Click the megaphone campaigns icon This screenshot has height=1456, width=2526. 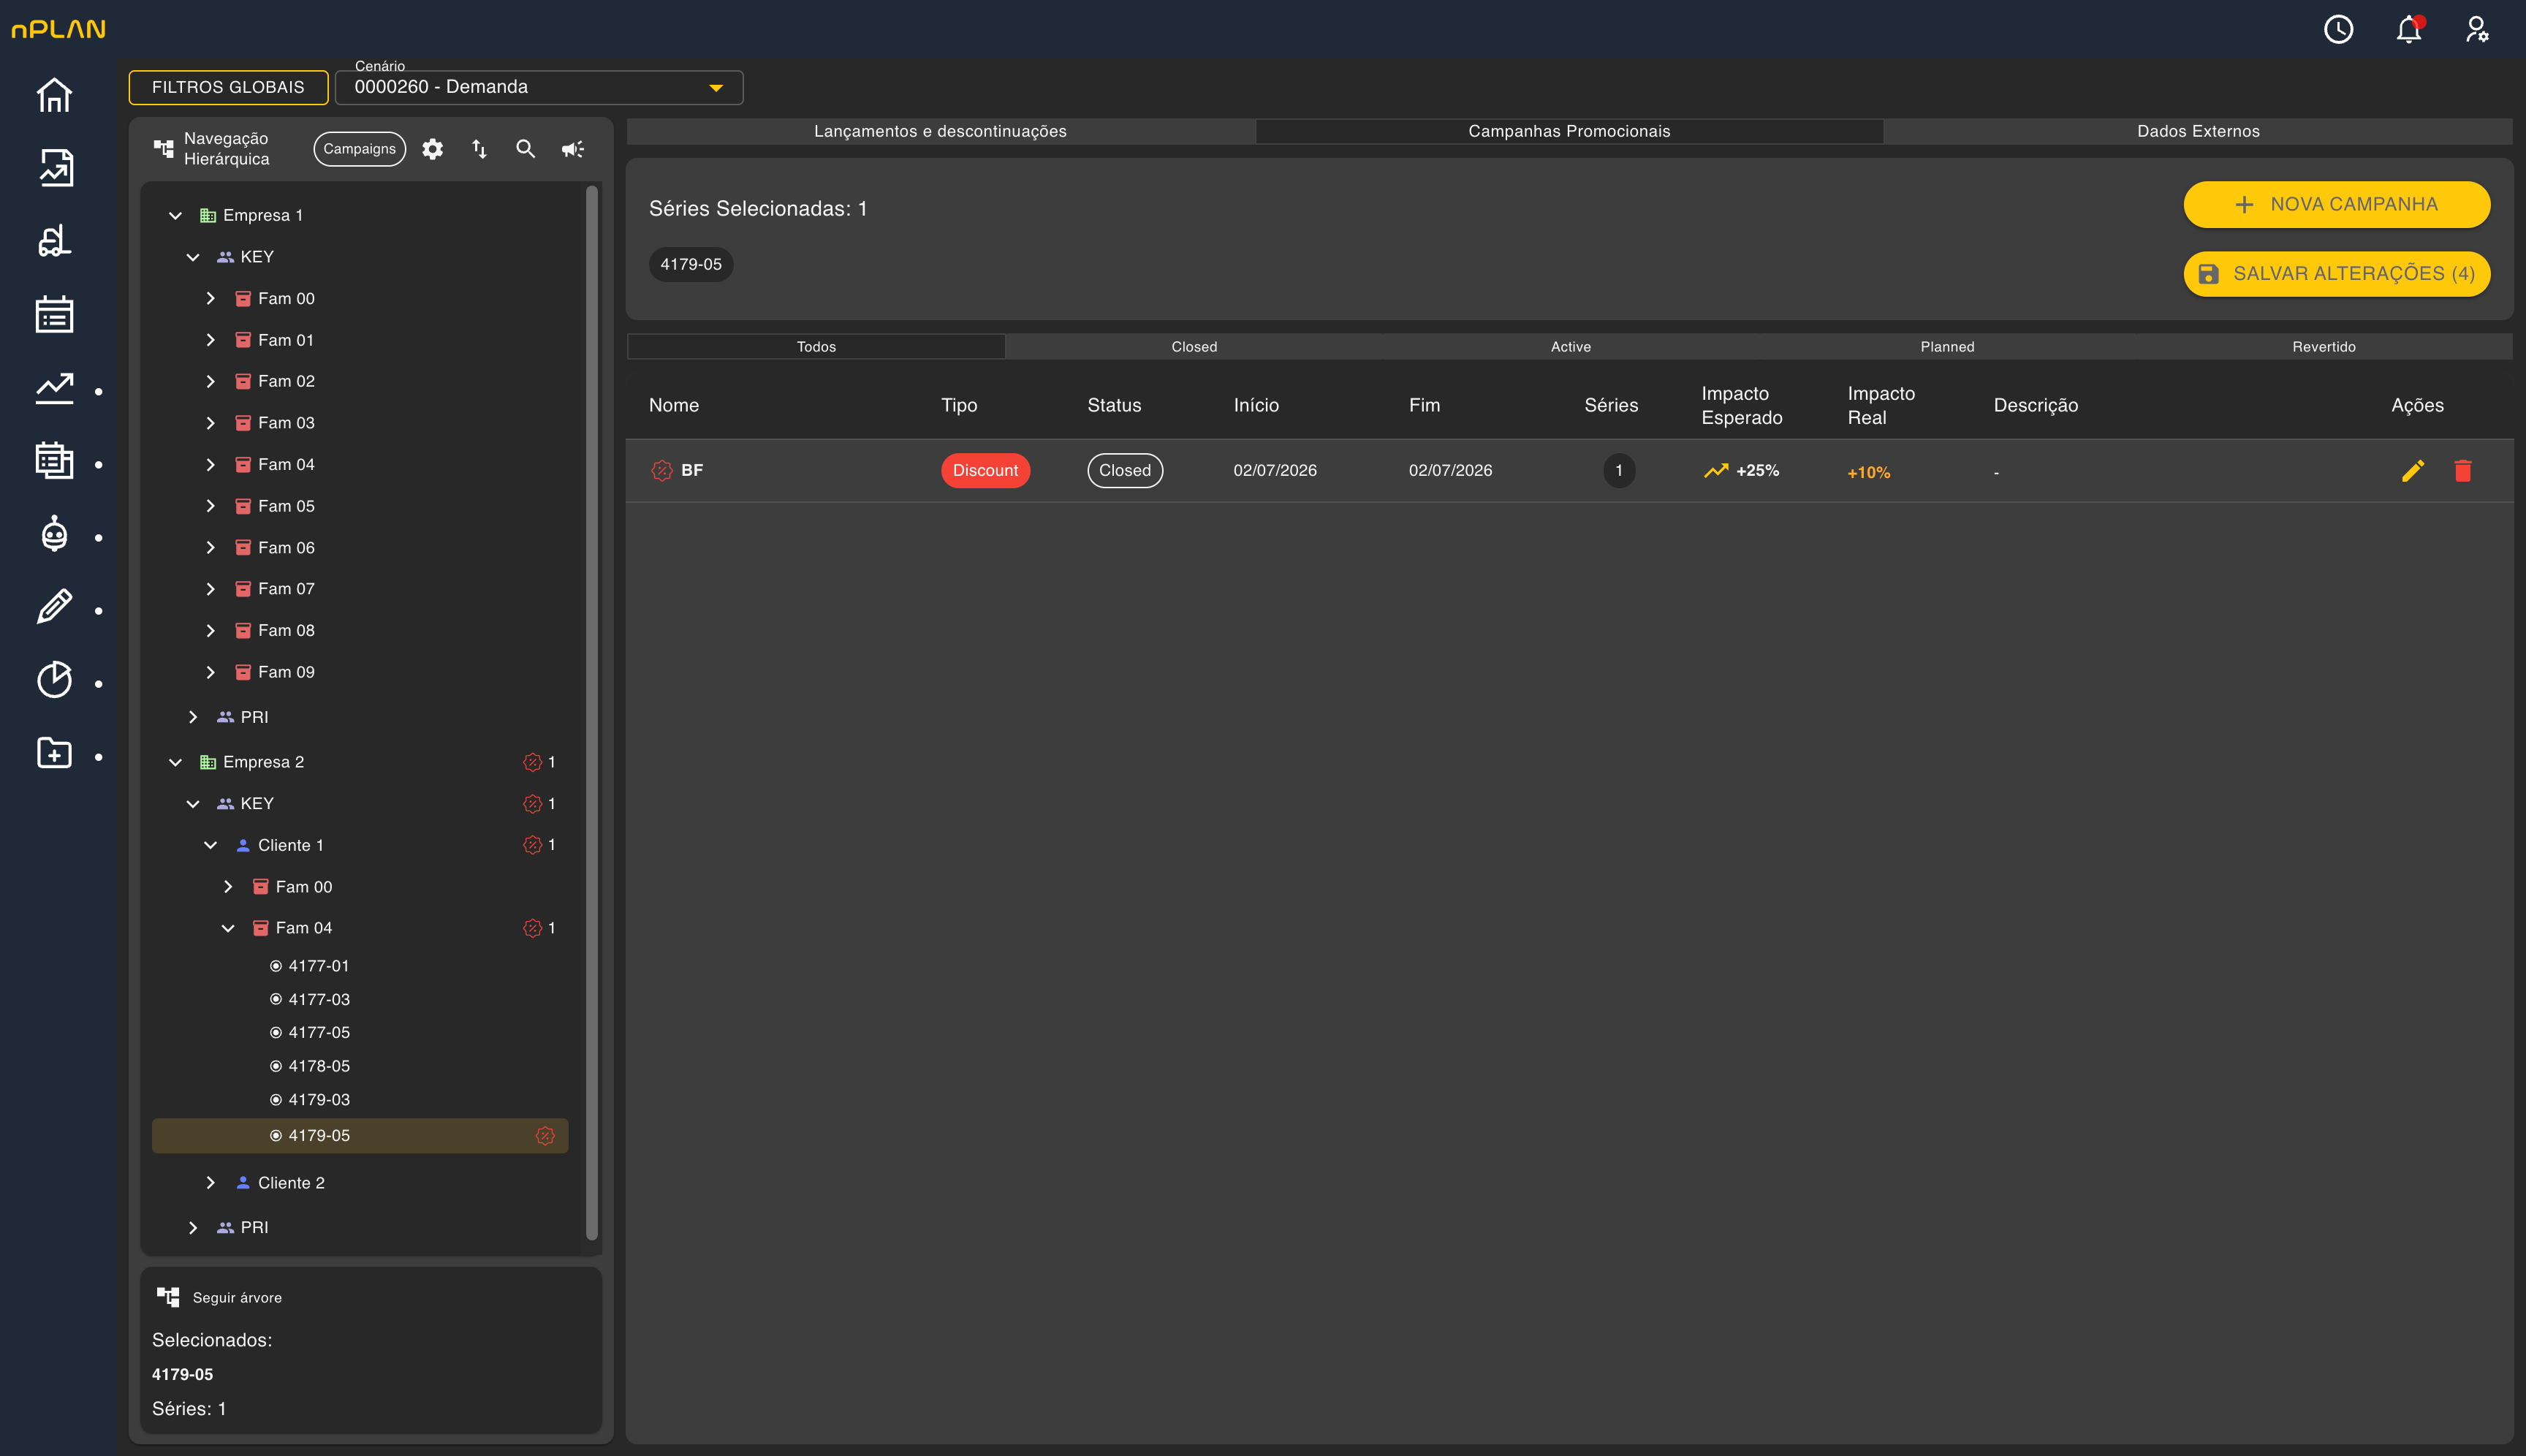point(572,149)
